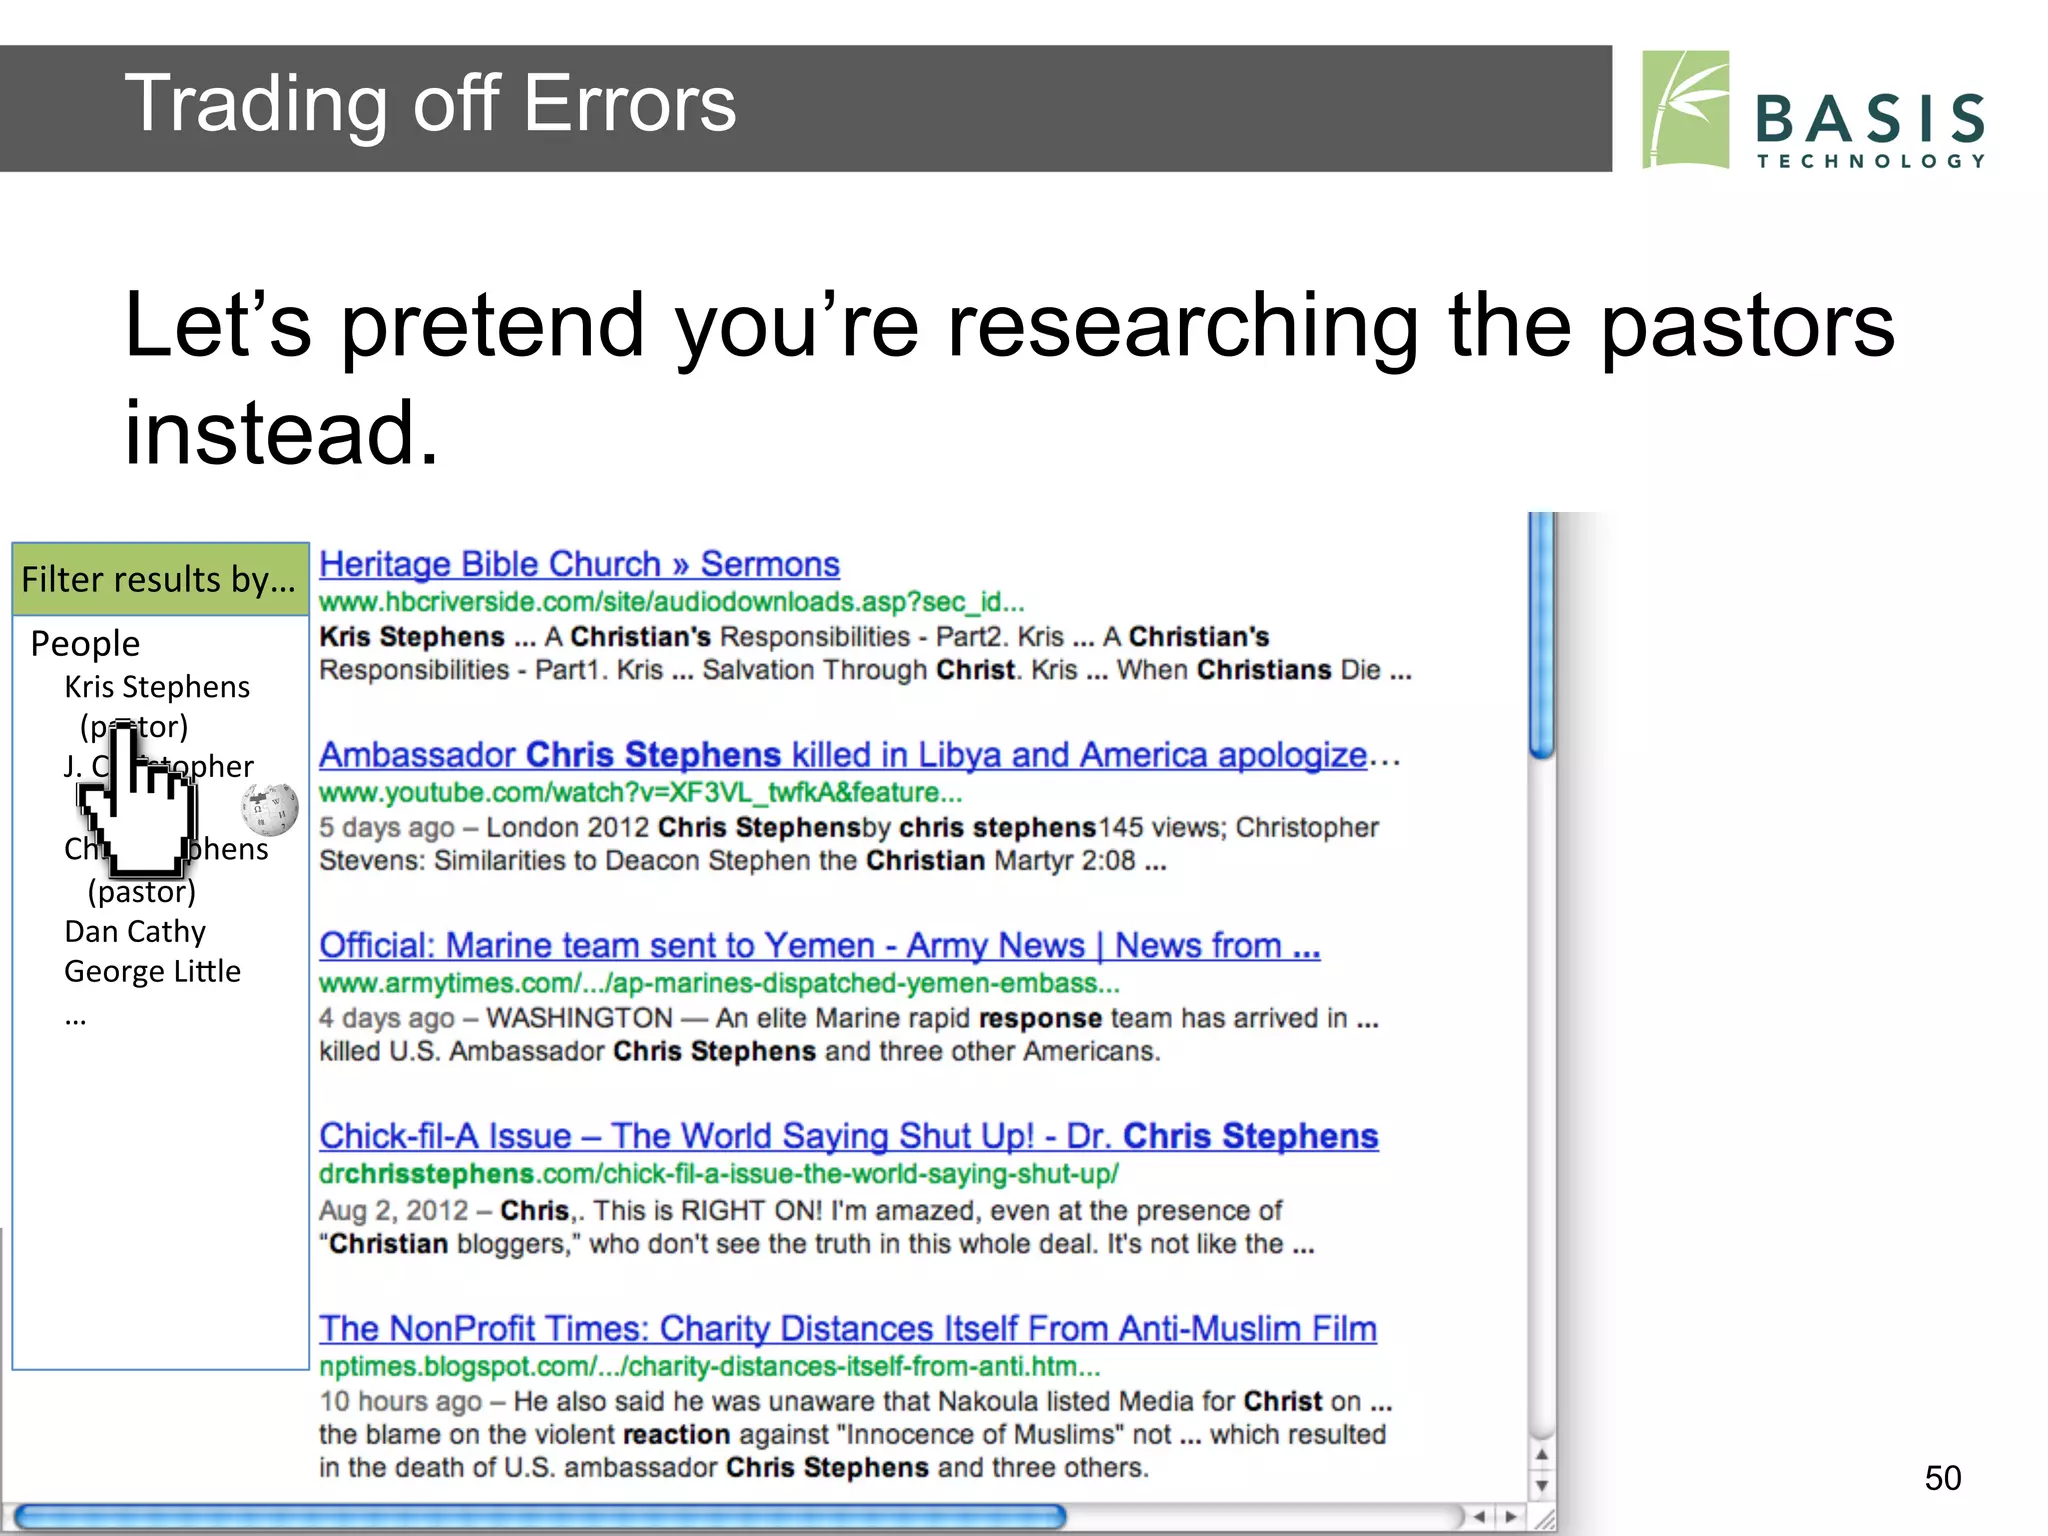Click the vertical scrollbar thumb
Screen dimensions: 2048x1536
click(1541, 635)
